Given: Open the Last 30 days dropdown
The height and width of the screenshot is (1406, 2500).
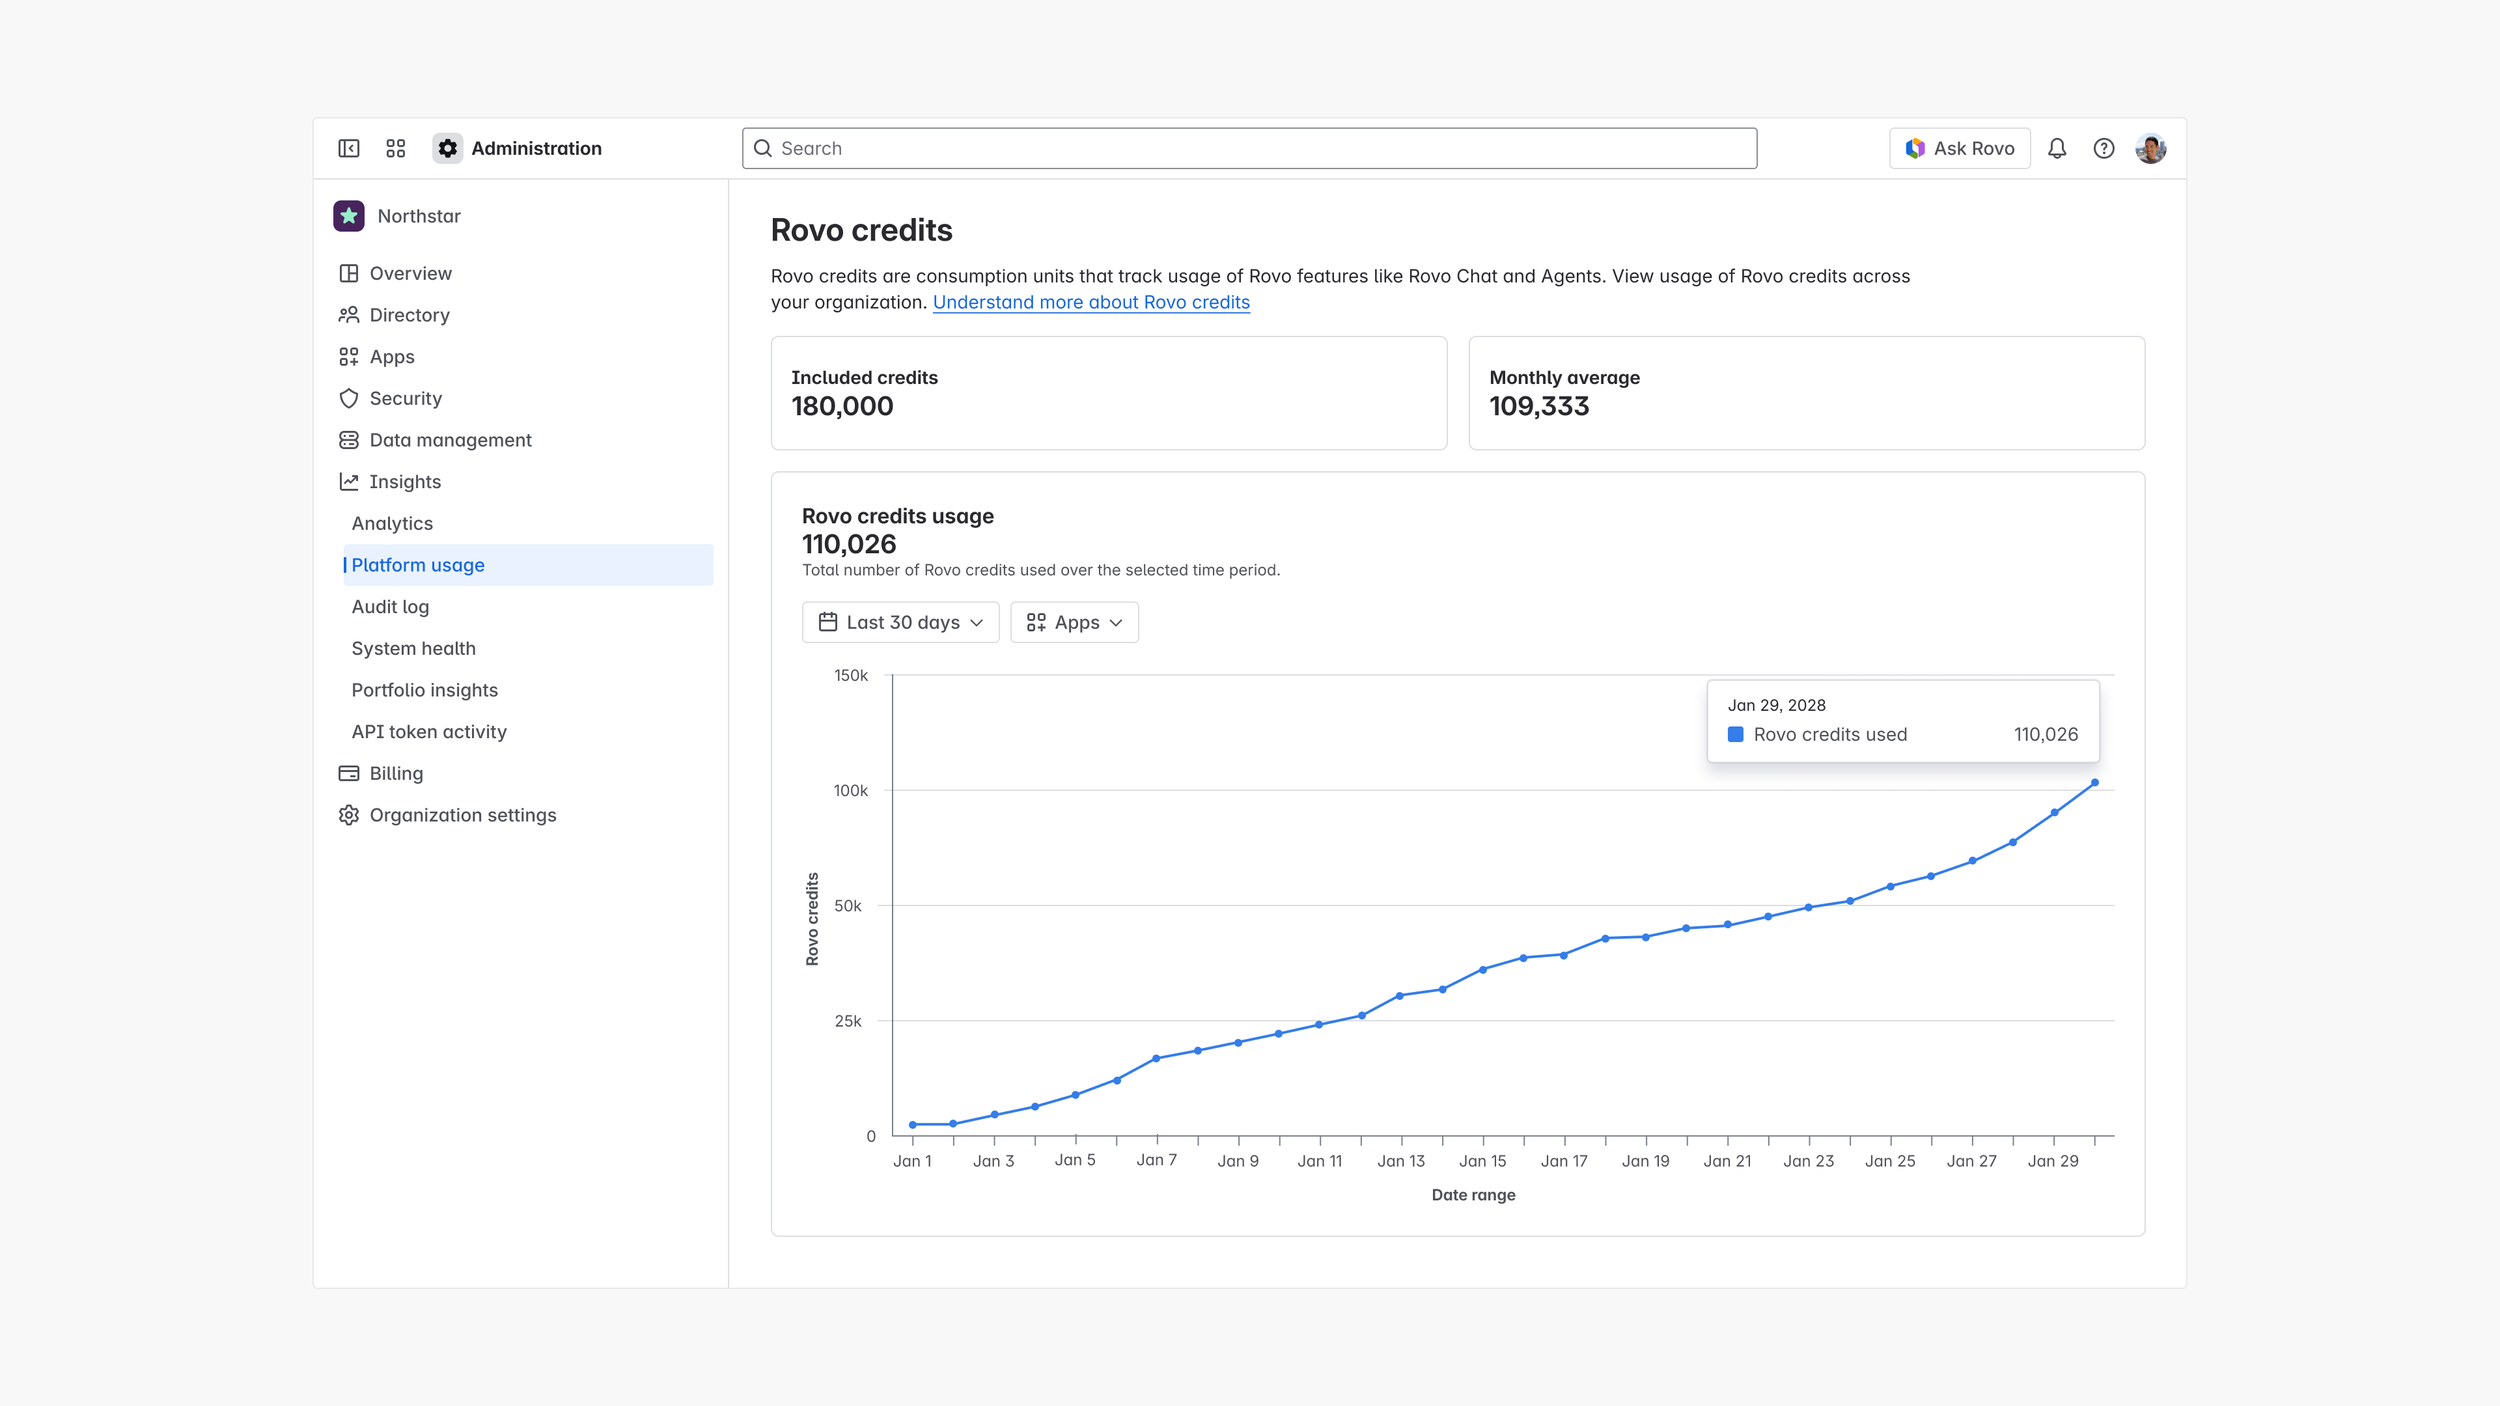Looking at the screenshot, I should click(x=900, y=622).
